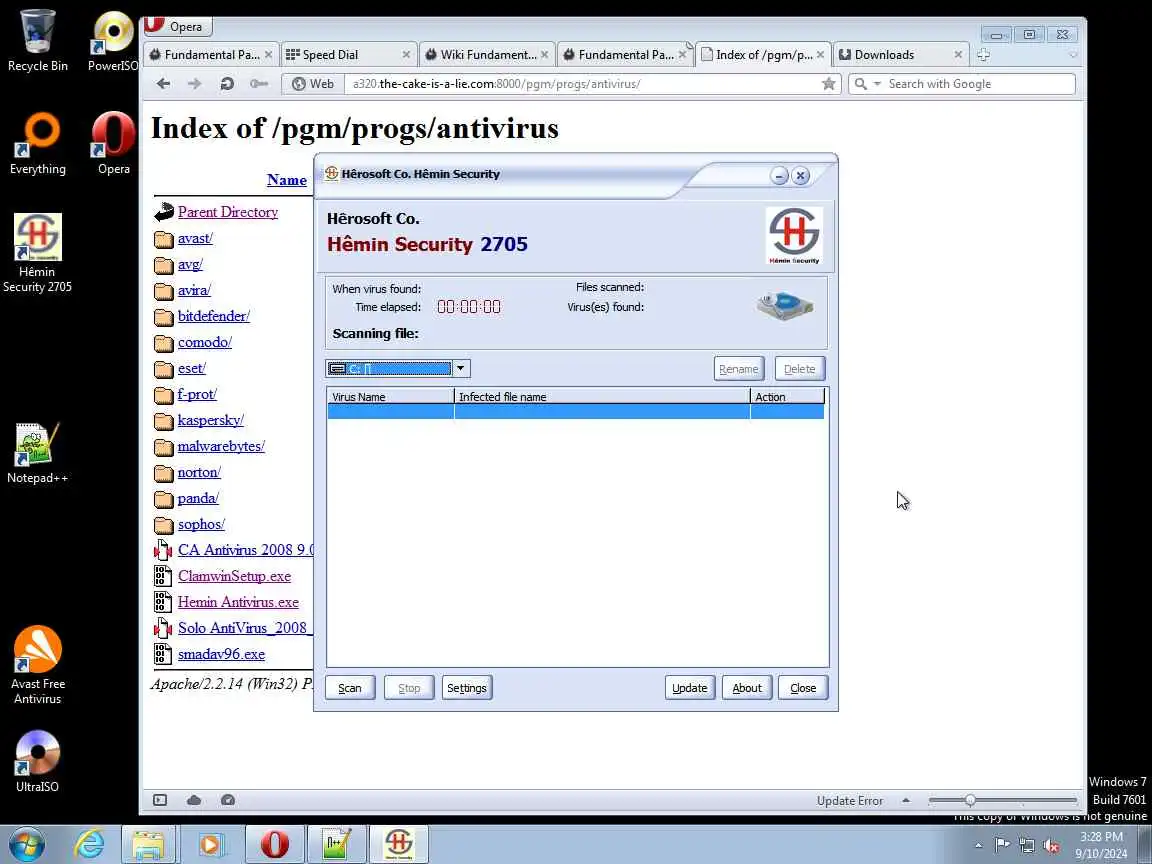Reload the page in Opera

coord(227,84)
